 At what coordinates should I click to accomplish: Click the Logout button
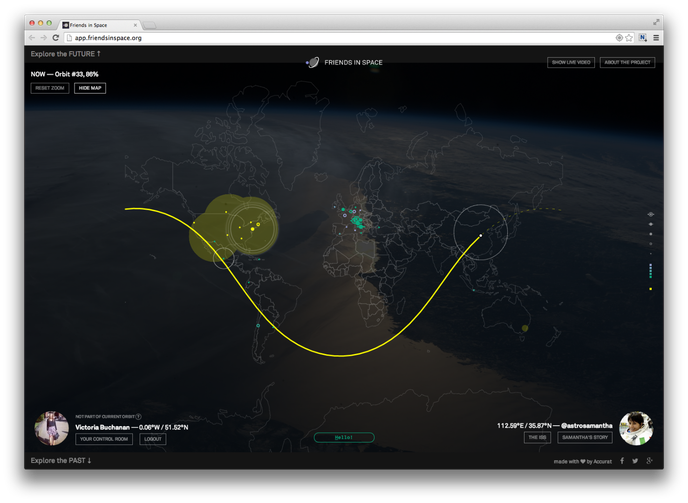click(x=153, y=439)
